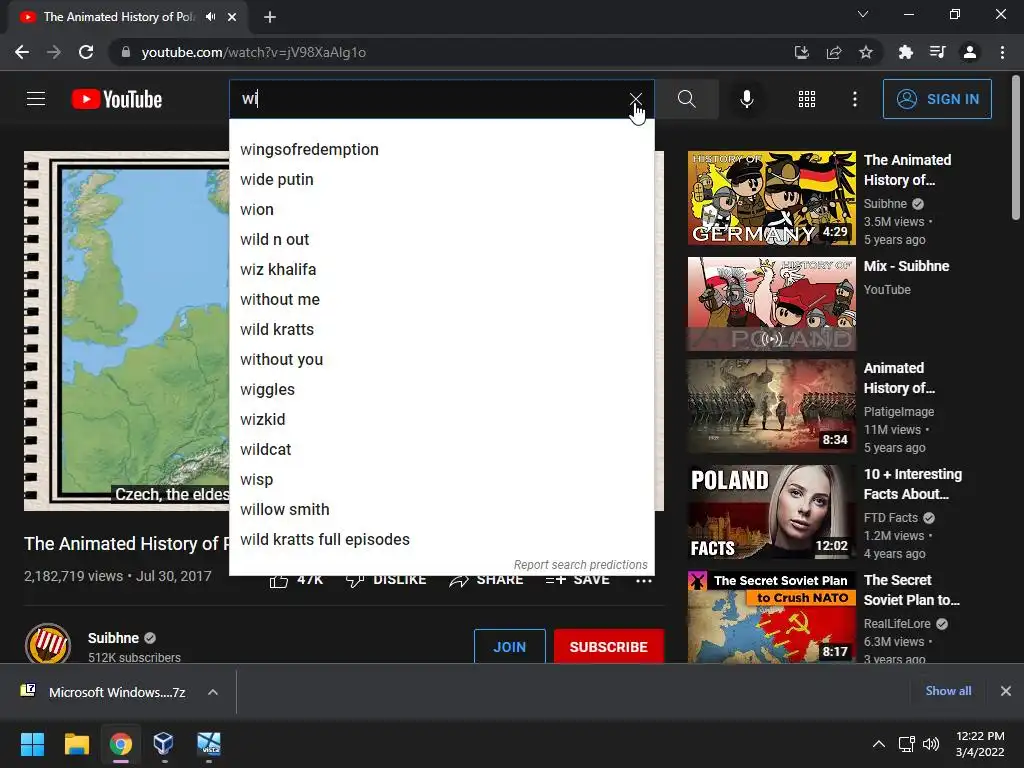Open 10+ Interesting Facts About video title
This screenshot has height=768, width=1024.
[x=912, y=484]
